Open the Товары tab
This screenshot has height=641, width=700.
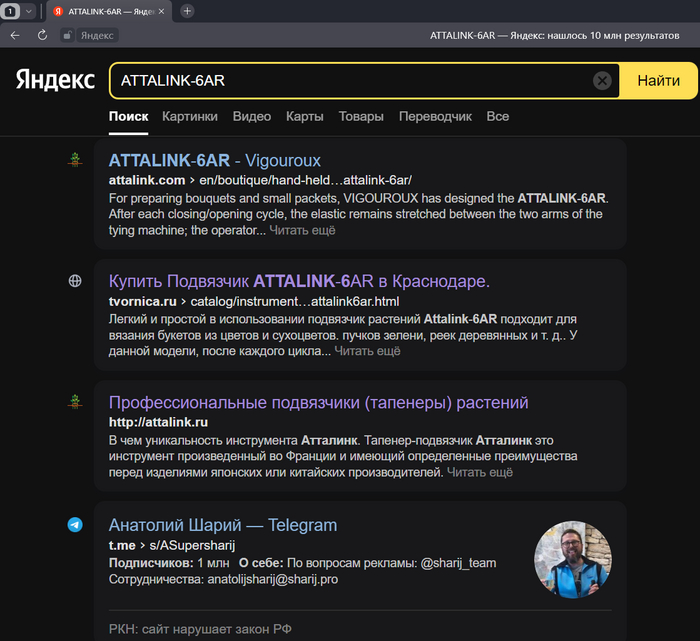[x=361, y=117]
